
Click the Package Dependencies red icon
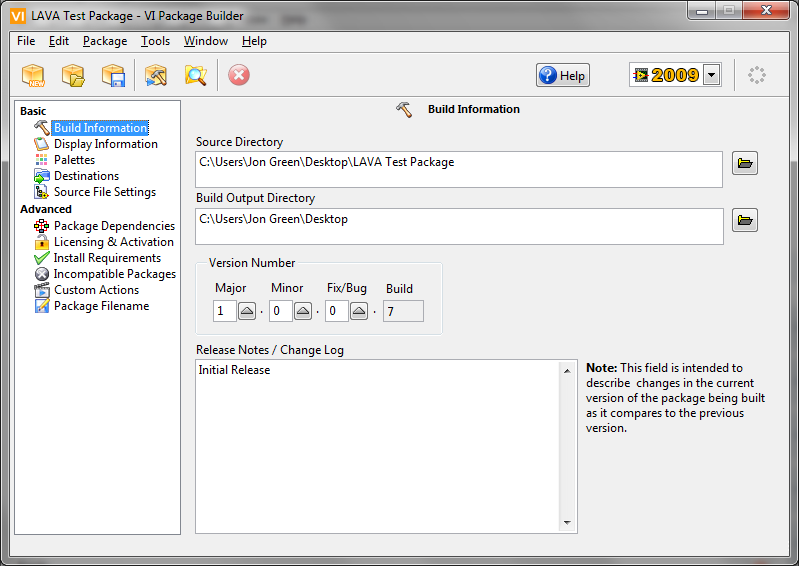click(x=42, y=226)
